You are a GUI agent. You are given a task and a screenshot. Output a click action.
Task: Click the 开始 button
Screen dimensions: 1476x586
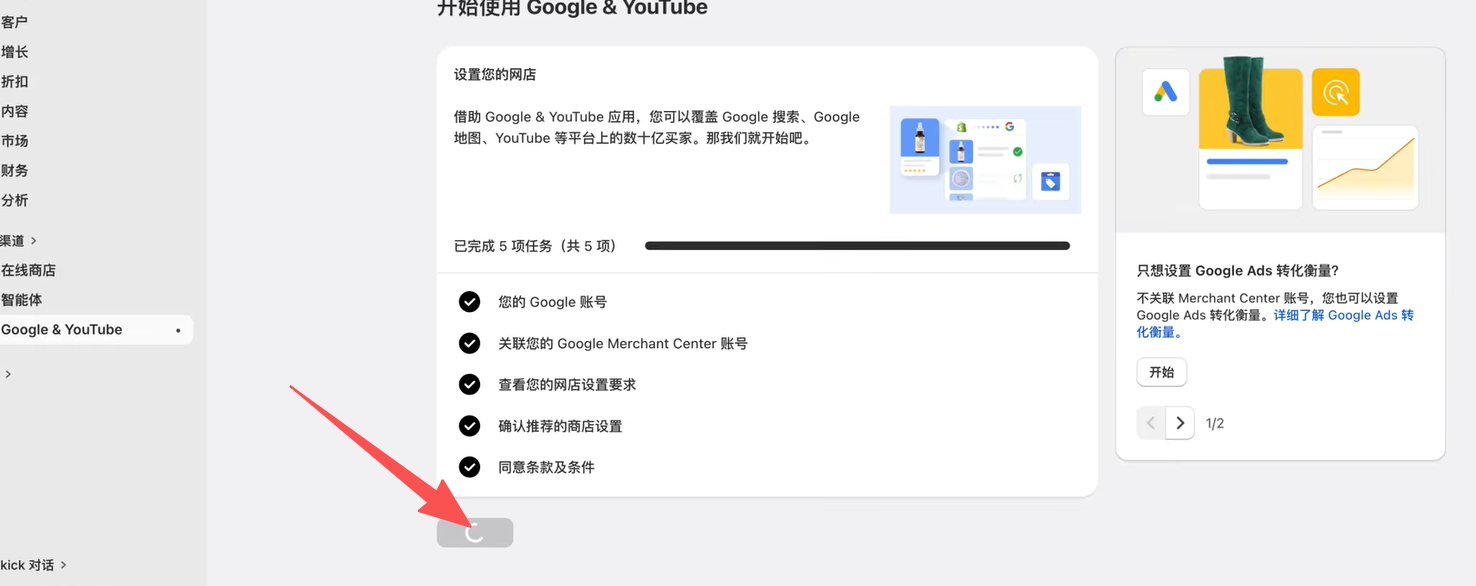(1161, 372)
